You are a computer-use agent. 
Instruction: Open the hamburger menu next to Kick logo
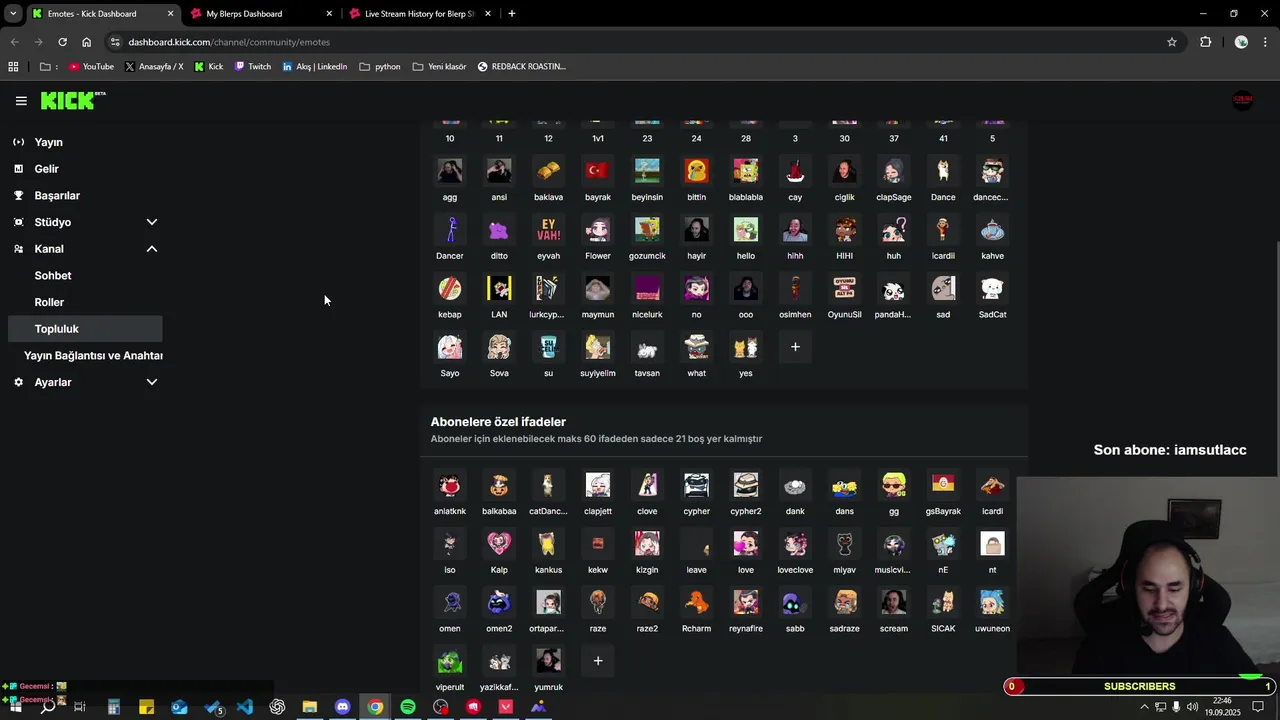(21, 101)
